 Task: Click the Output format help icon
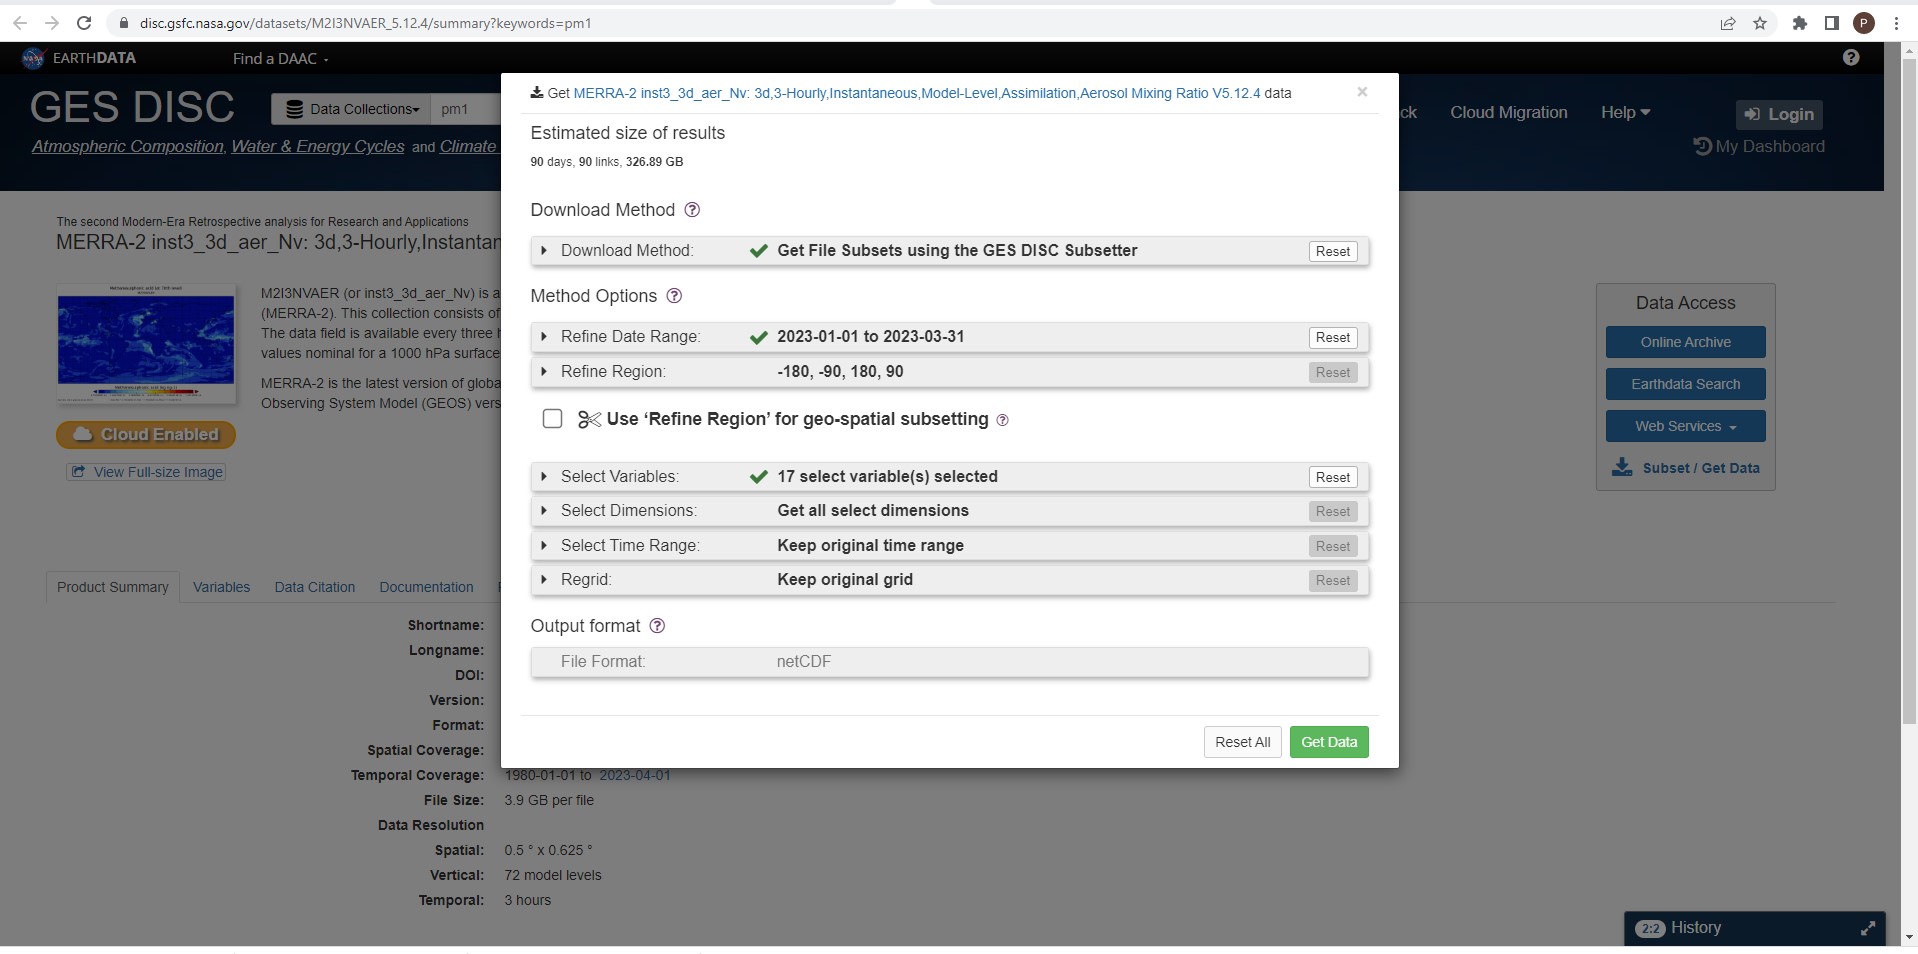point(657,626)
